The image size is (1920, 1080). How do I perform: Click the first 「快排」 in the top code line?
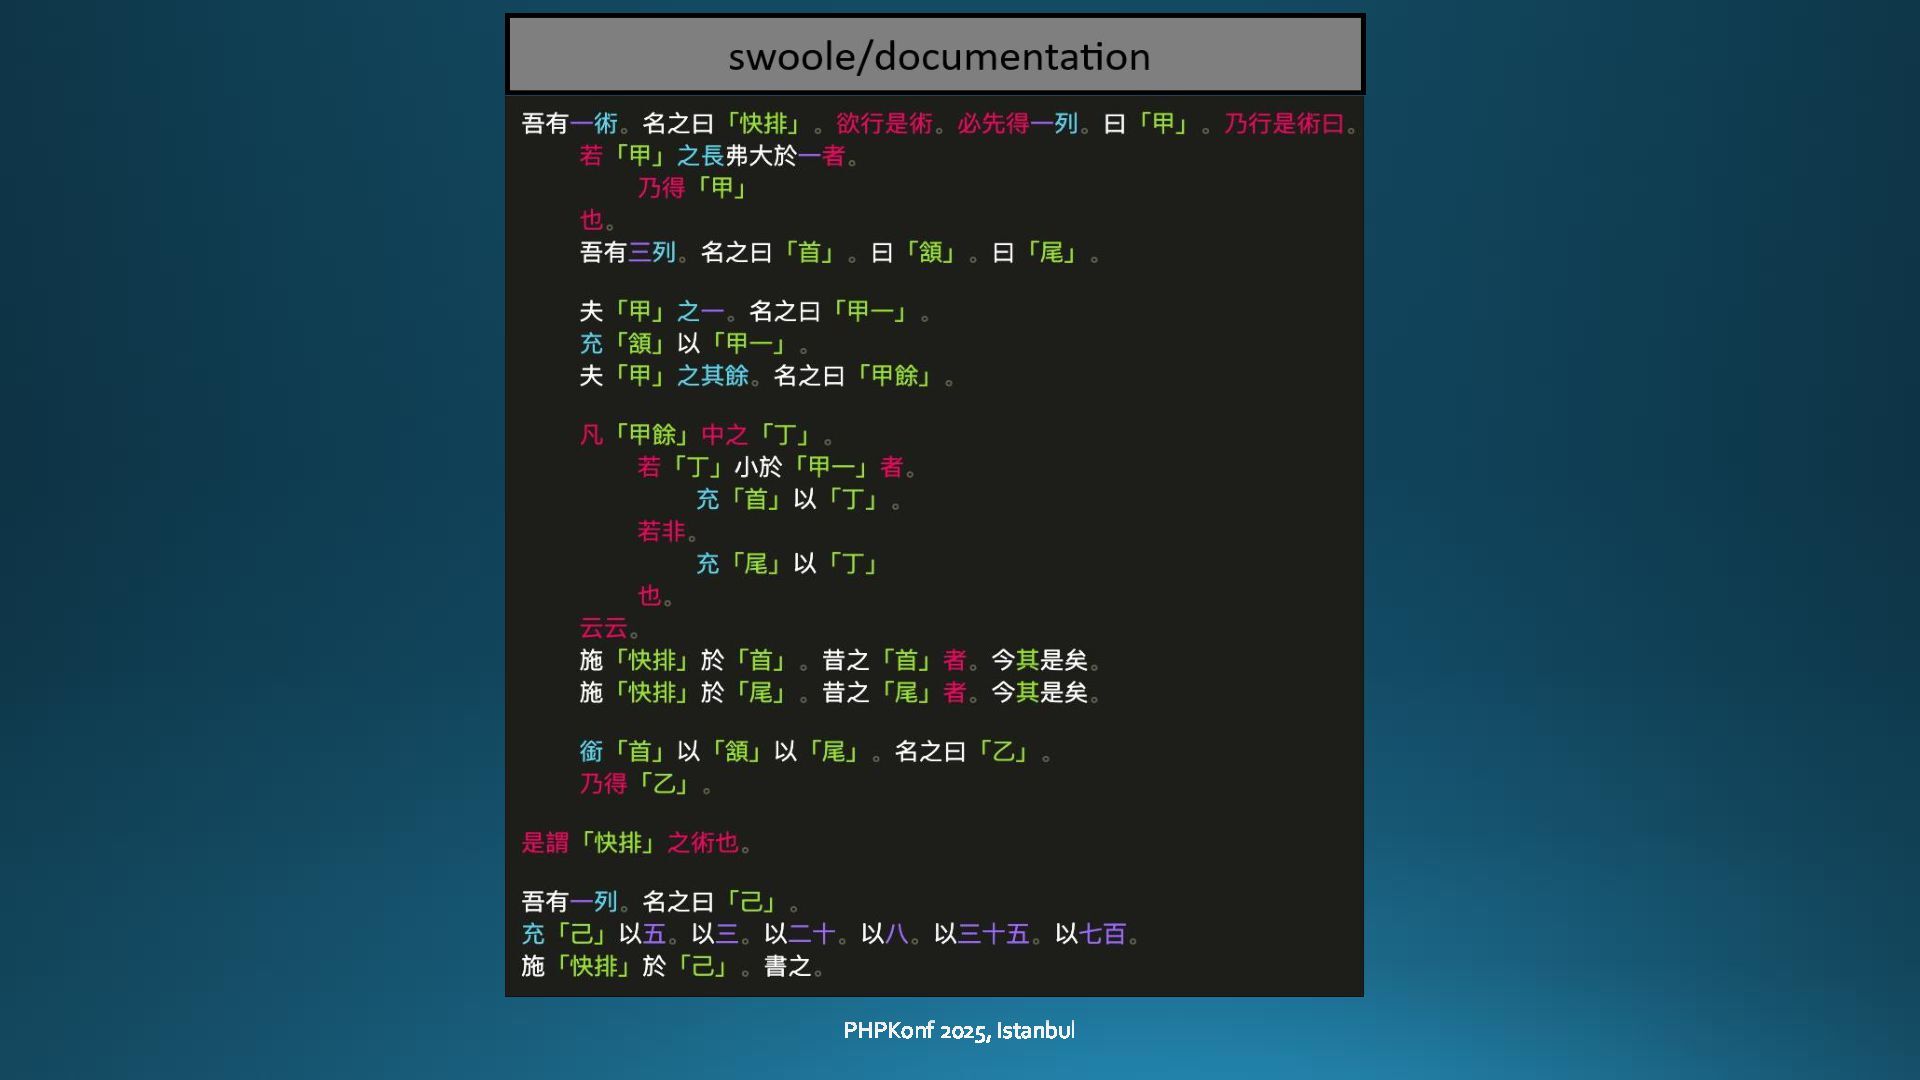click(764, 123)
